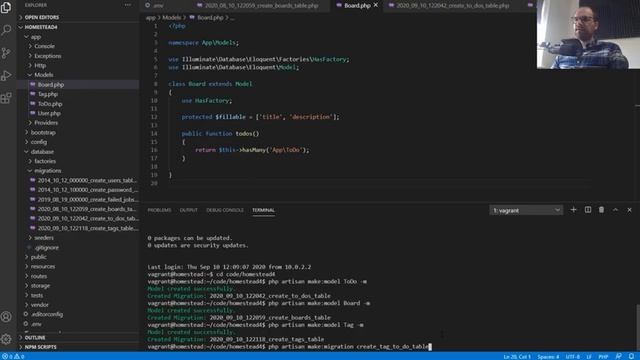Open the create_tags_table migration in tree
Viewport: 640px width, 360px height.
78,228
